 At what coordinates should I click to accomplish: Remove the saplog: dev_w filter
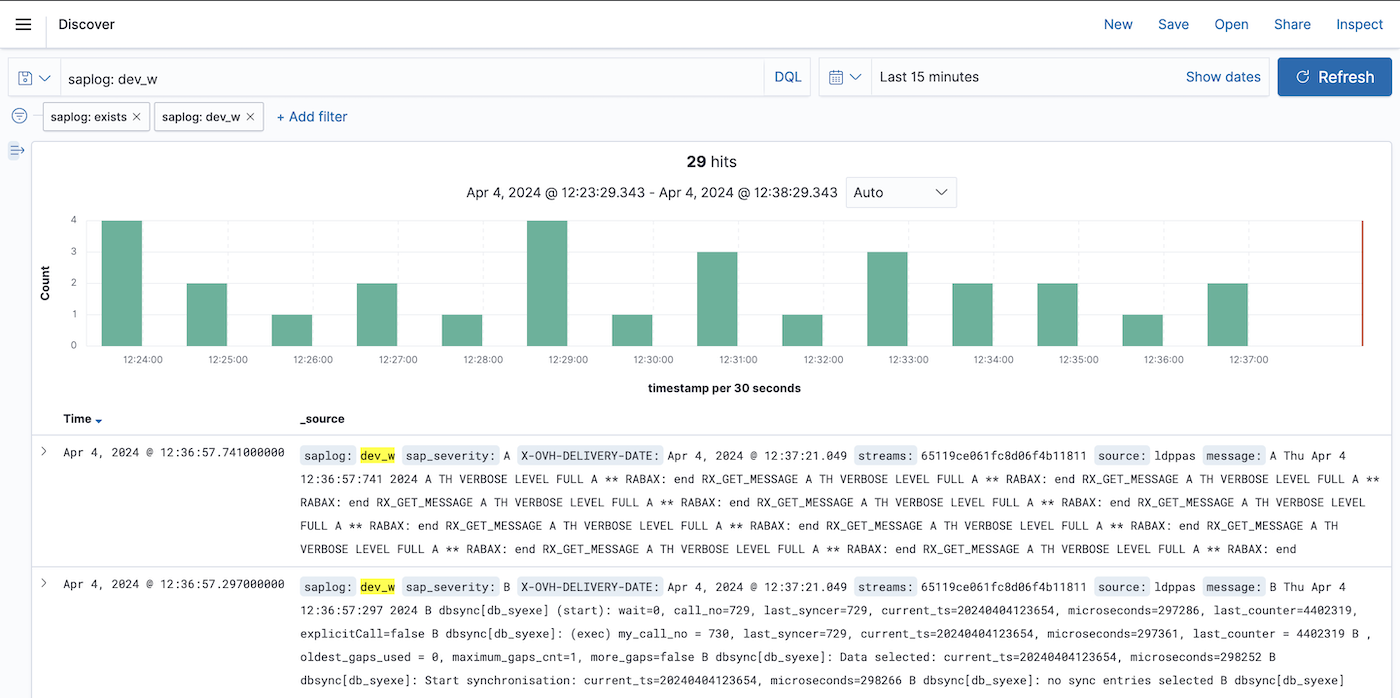tap(251, 117)
